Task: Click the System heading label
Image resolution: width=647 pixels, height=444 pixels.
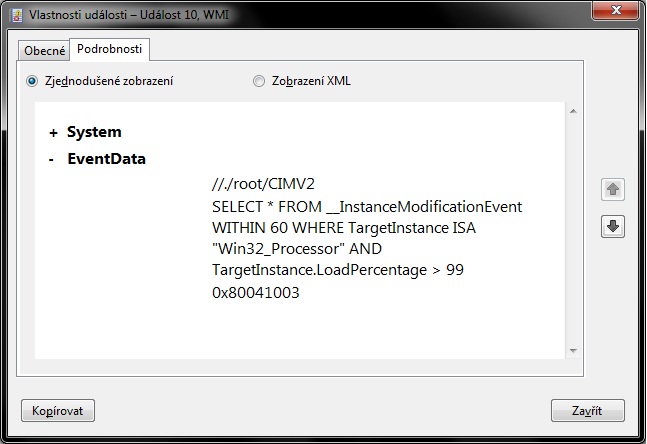Action: click(94, 132)
